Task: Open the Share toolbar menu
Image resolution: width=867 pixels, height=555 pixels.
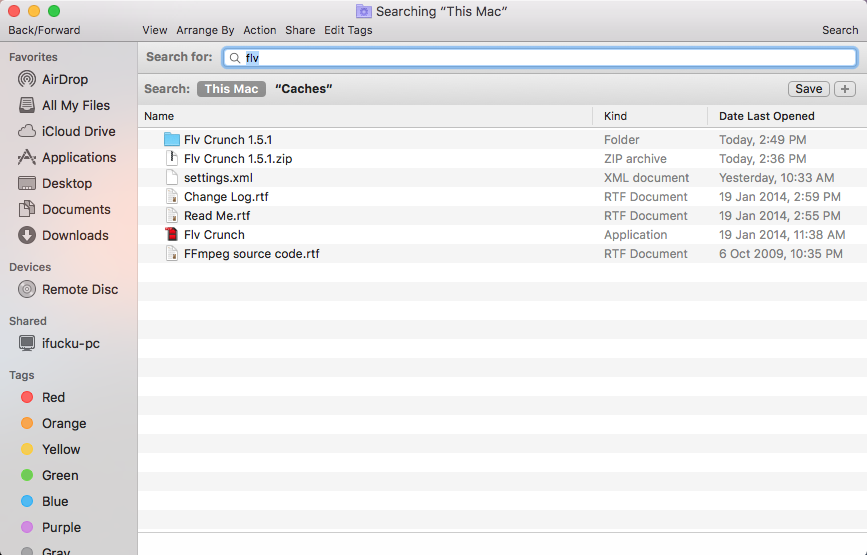Action: [x=300, y=30]
